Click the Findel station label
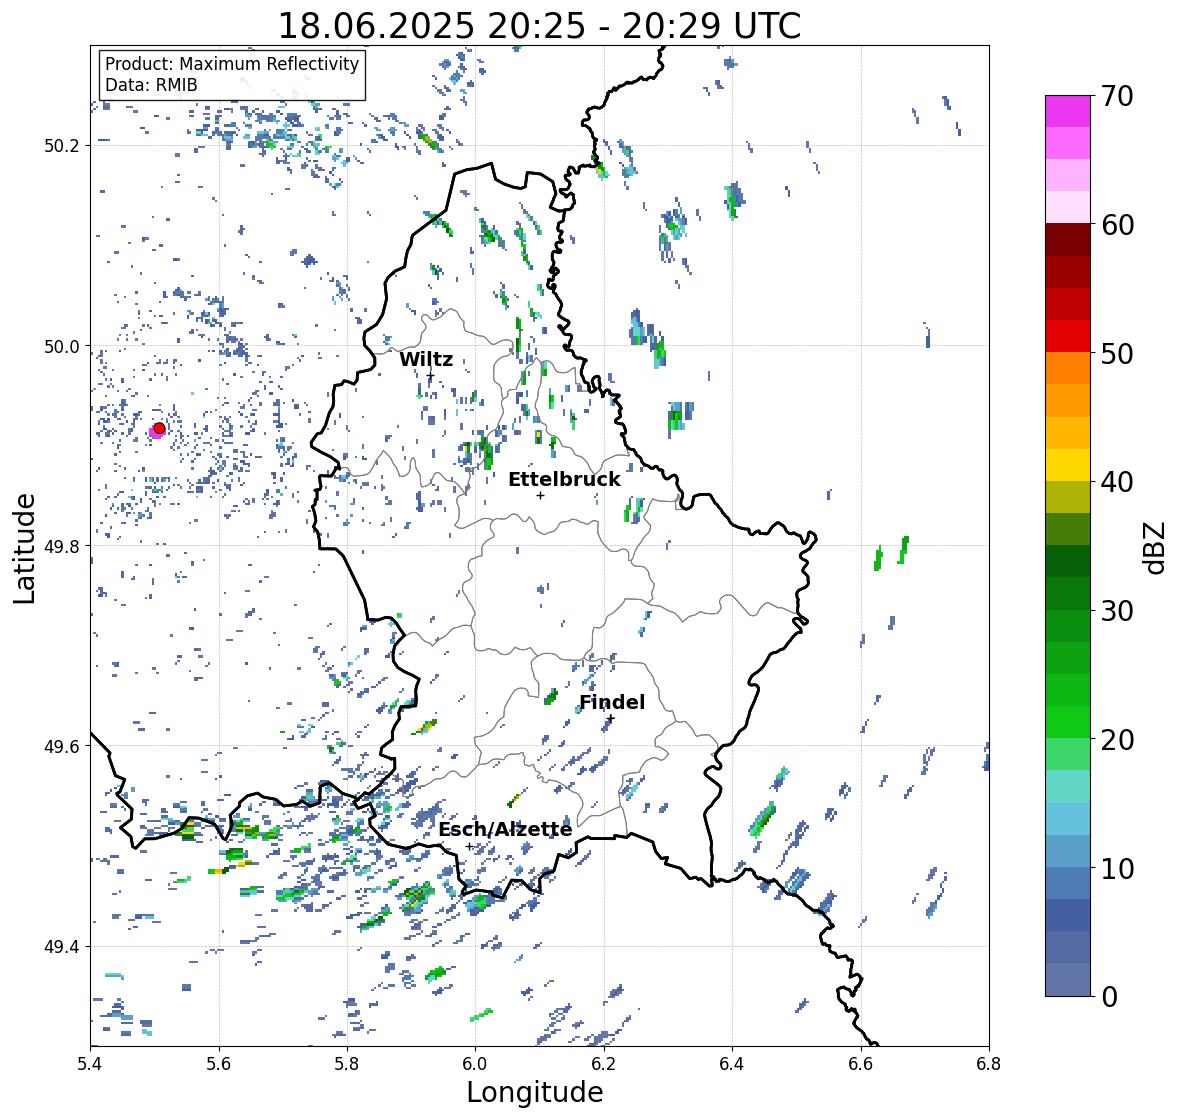The image size is (1179, 1117). pyautogui.click(x=612, y=703)
